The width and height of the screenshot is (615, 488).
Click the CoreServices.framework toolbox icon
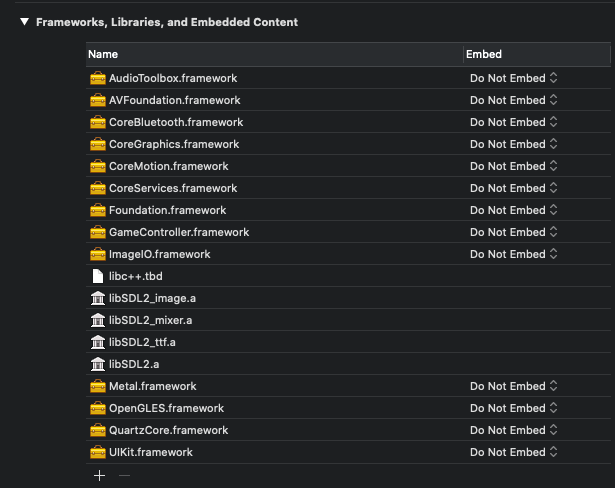98,188
